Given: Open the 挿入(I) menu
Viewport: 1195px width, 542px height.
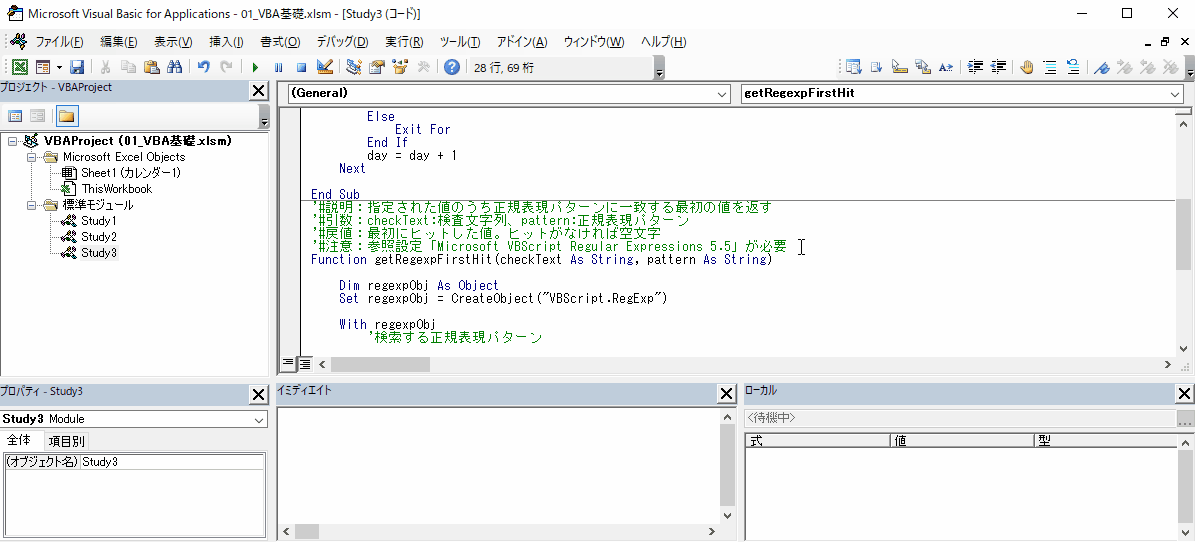Looking at the screenshot, I should point(226,41).
